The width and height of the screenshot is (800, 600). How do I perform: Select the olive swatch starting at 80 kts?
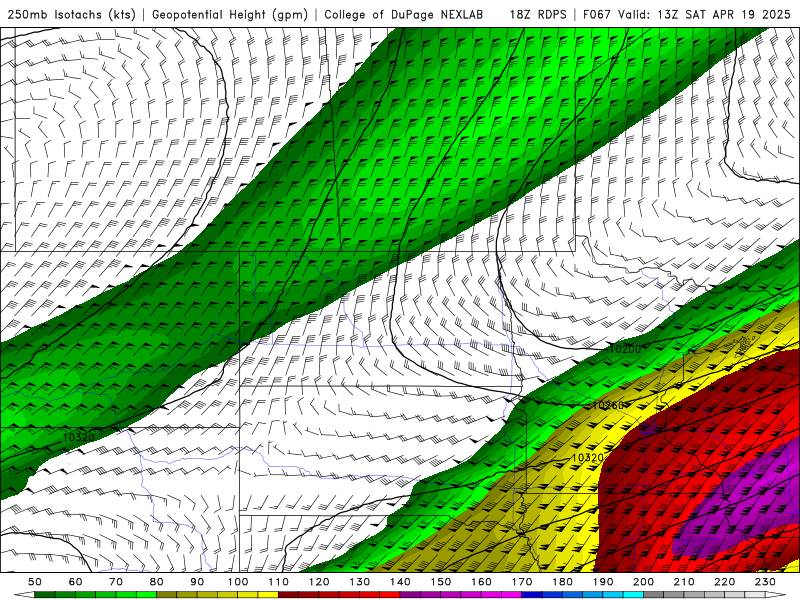tap(166, 594)
